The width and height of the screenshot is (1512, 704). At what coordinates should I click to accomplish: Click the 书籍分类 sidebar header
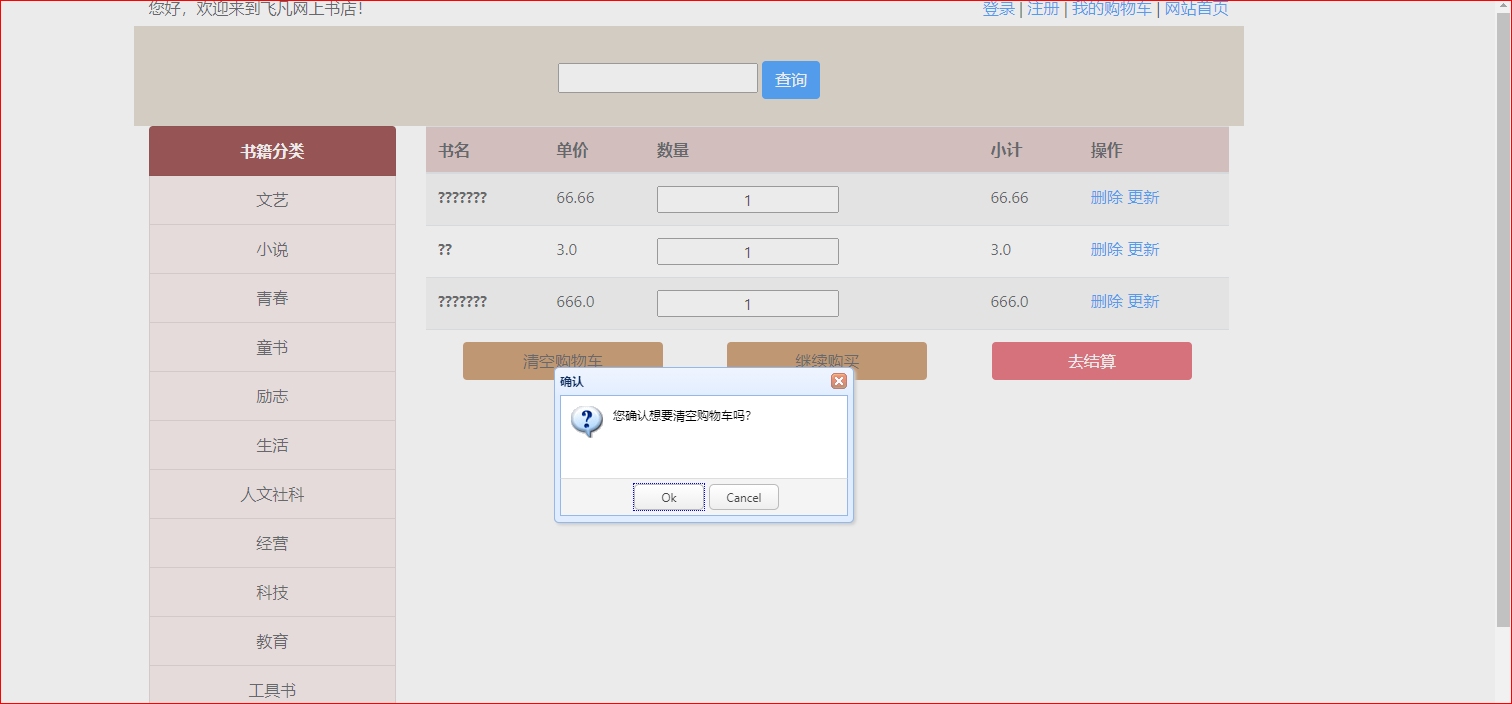(272, 151)
